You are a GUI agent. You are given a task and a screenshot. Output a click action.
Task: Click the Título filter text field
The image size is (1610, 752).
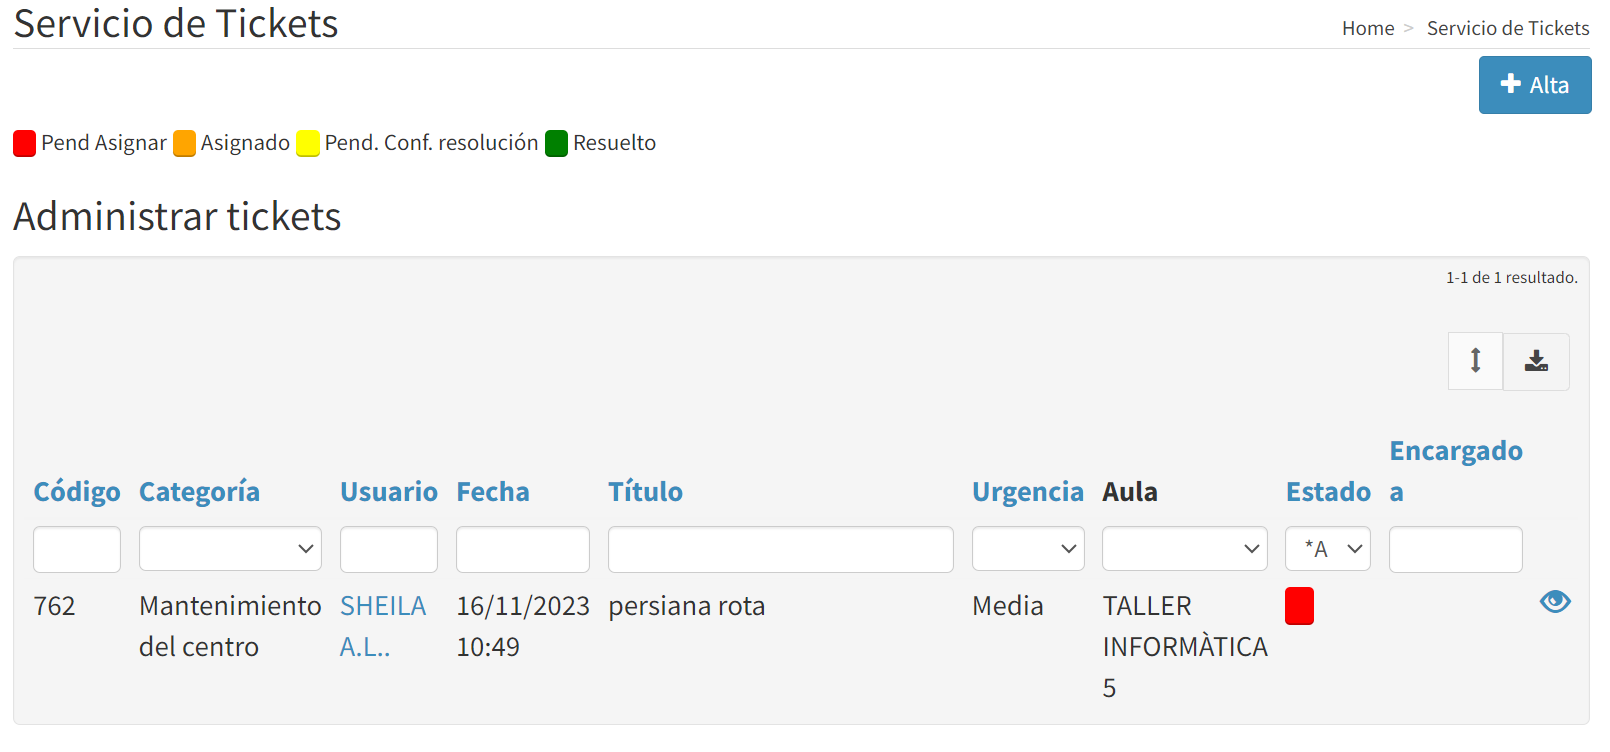click(x=780, y=549)
